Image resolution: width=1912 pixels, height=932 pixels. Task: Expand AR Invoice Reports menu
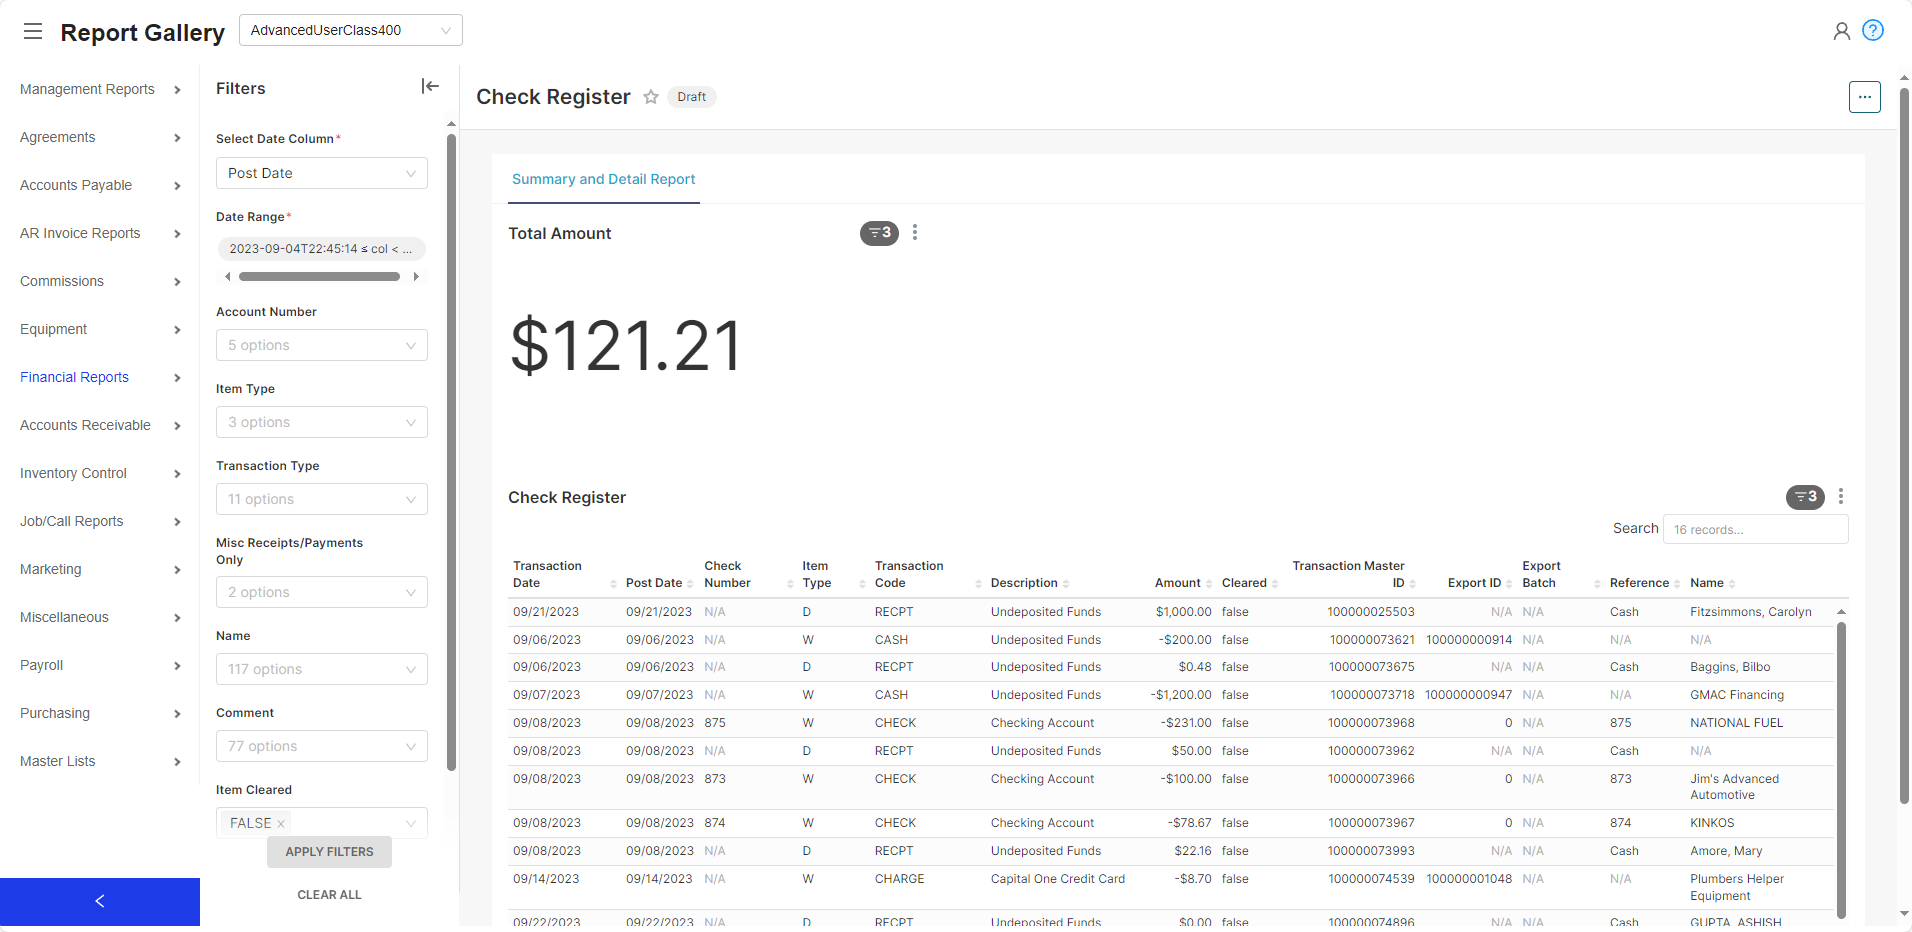[100, 233]
